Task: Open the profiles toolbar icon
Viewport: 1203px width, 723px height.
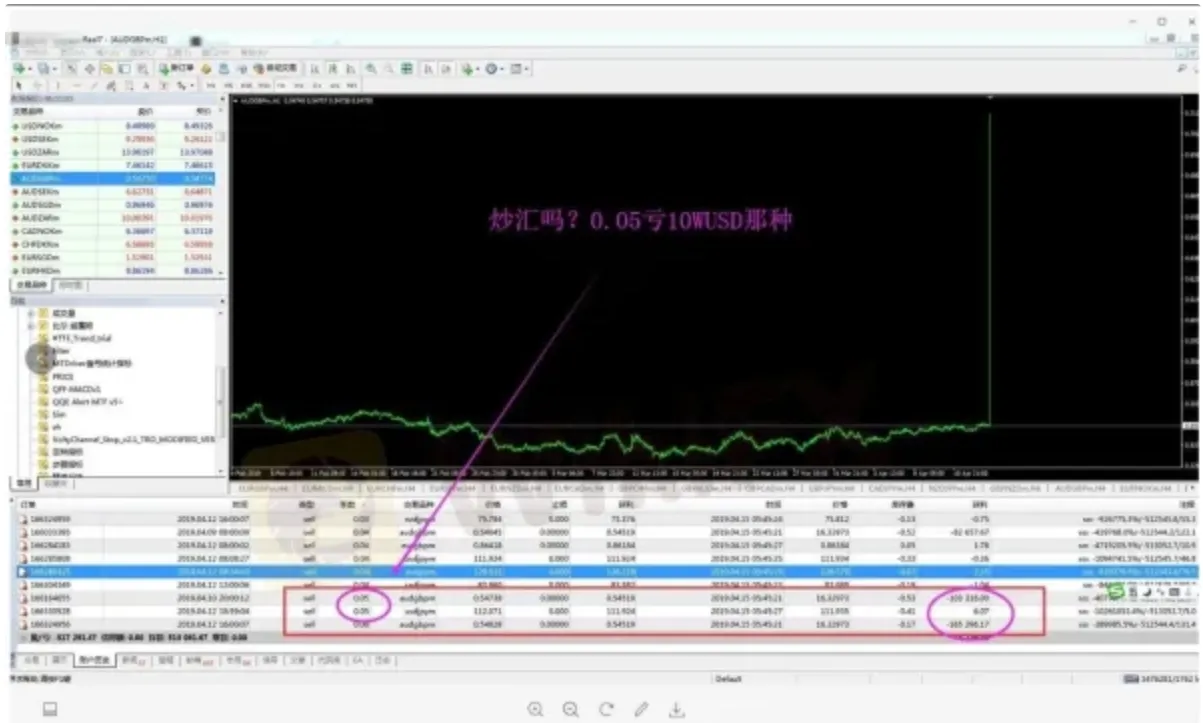Action: click(x=45, y=68)
